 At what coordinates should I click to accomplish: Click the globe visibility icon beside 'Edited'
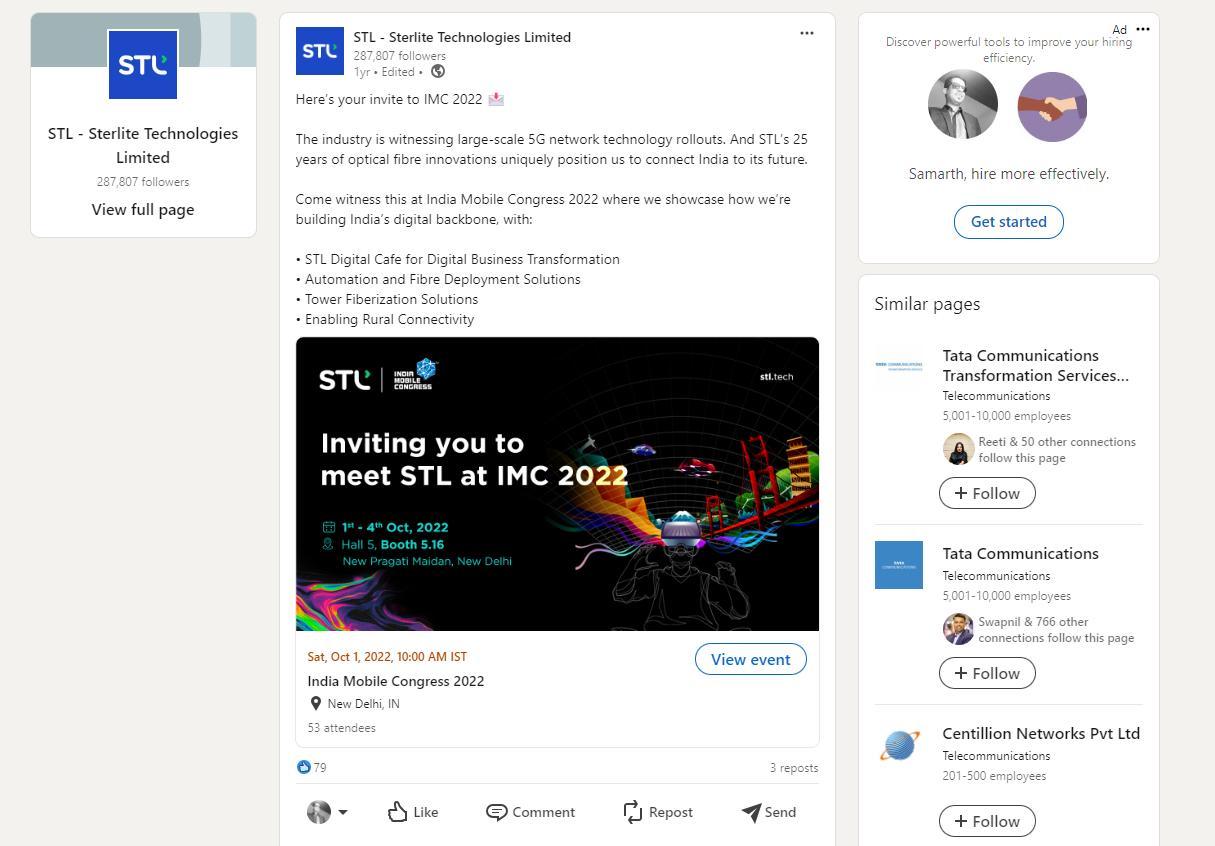(437, 72)
